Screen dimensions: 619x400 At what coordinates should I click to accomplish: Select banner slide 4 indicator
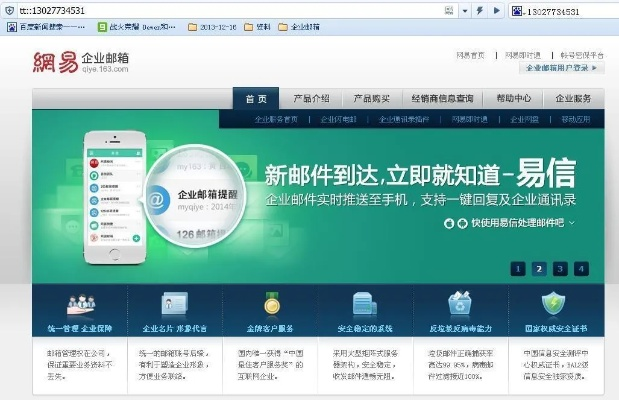[581, 268]
